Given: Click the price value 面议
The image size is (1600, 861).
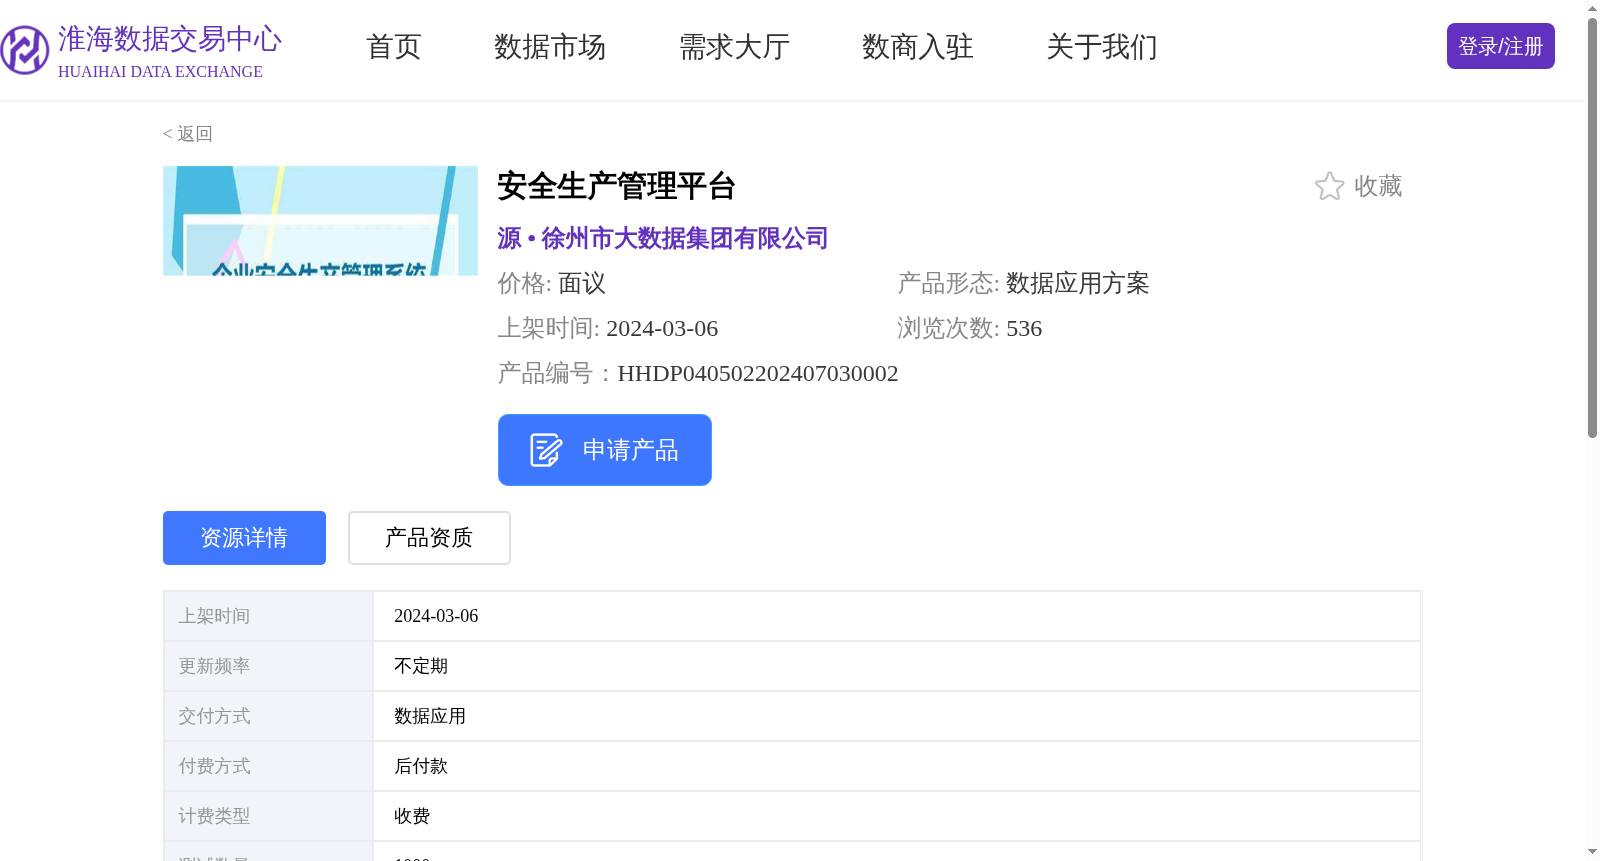Looking at the screenshot, I should [x=582, y=283].
